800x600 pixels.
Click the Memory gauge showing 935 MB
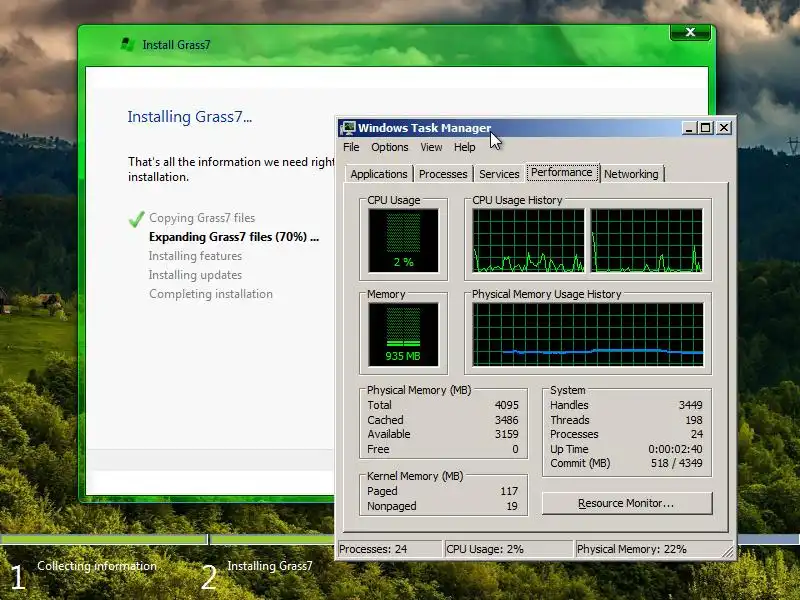tap(403, 334)
